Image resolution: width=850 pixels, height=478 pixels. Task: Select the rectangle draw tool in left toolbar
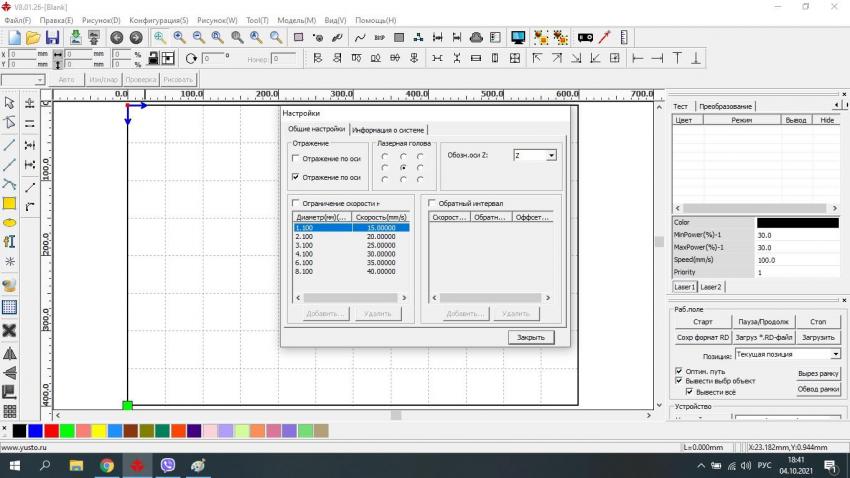pos(9,203)
